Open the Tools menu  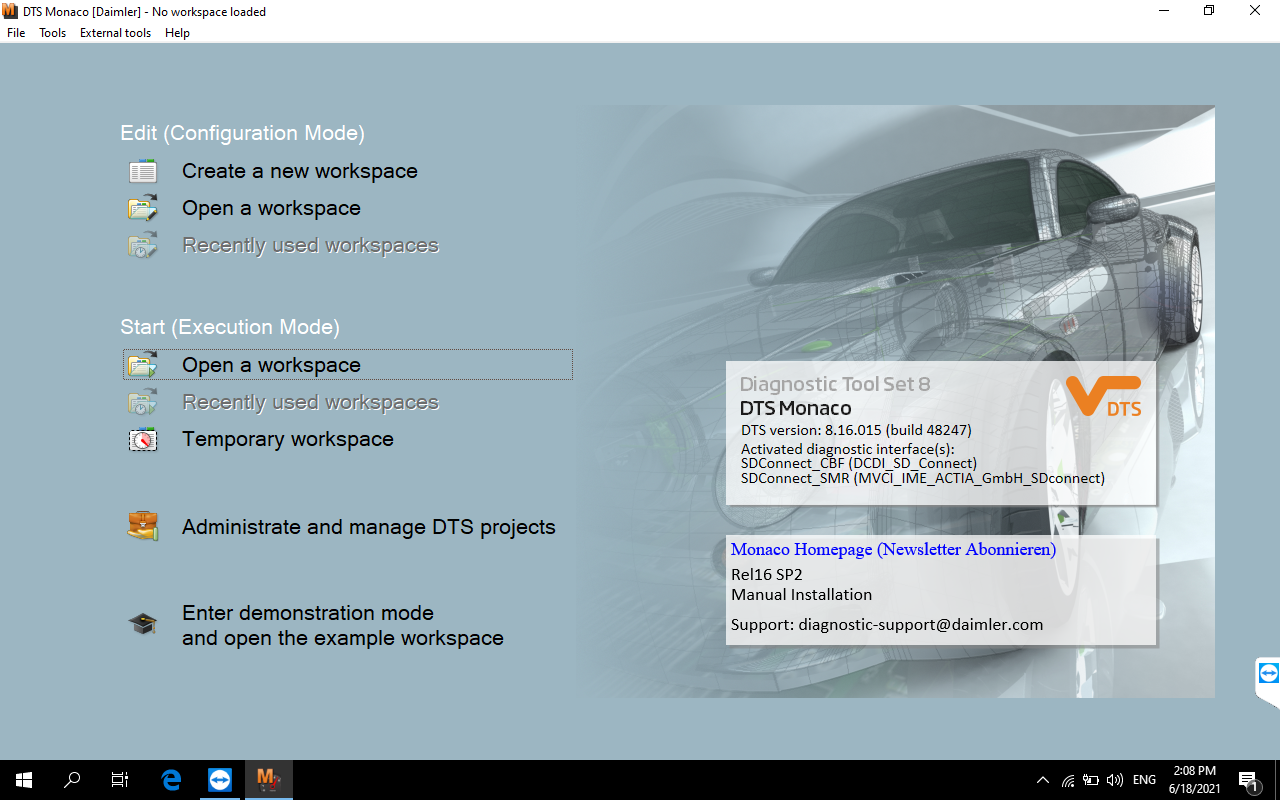53,33
